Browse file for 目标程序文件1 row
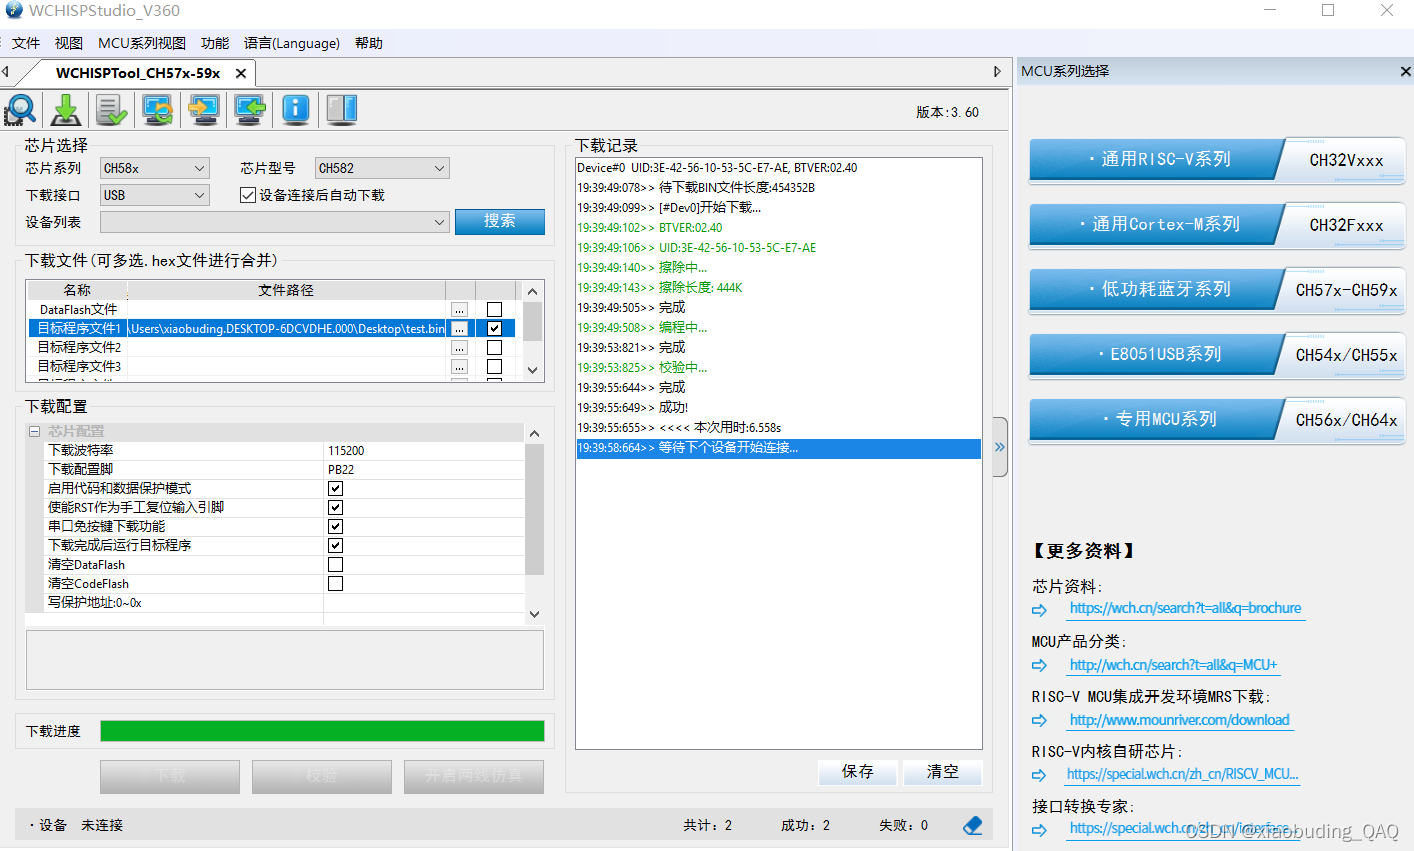 coord(459,328)
